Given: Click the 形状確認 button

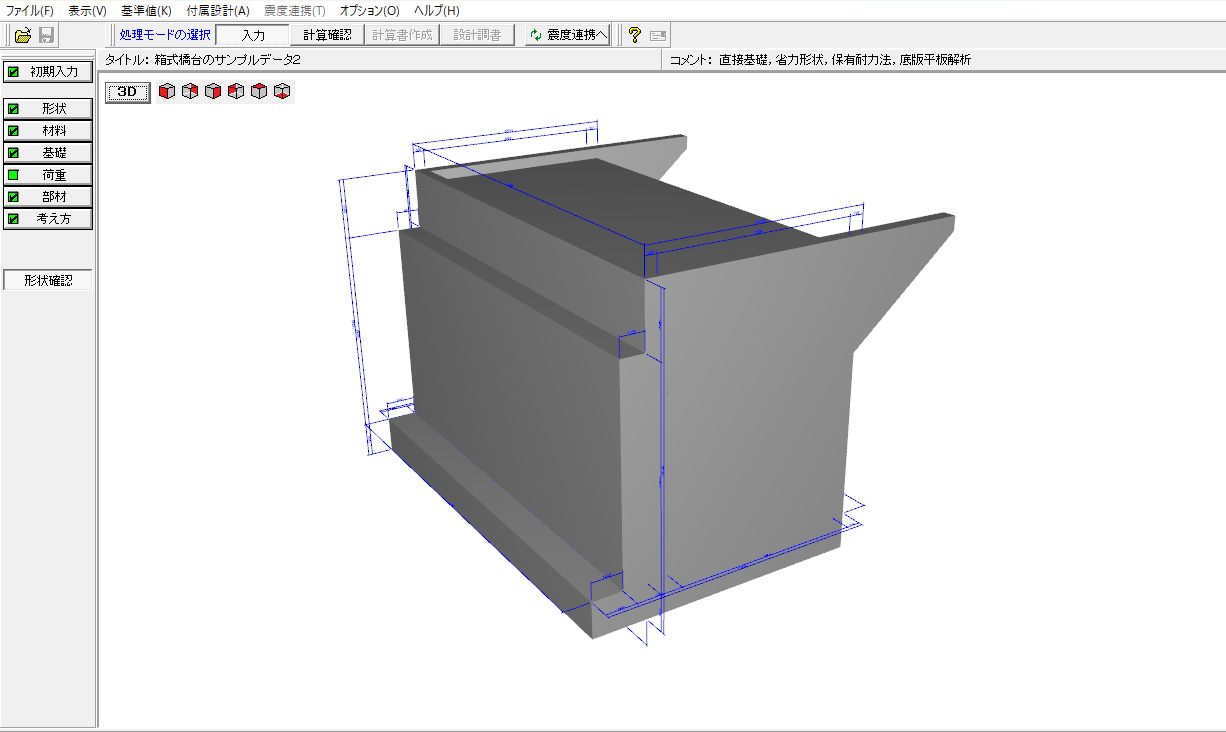Looking at the screenshot, I should pos(48,281).
